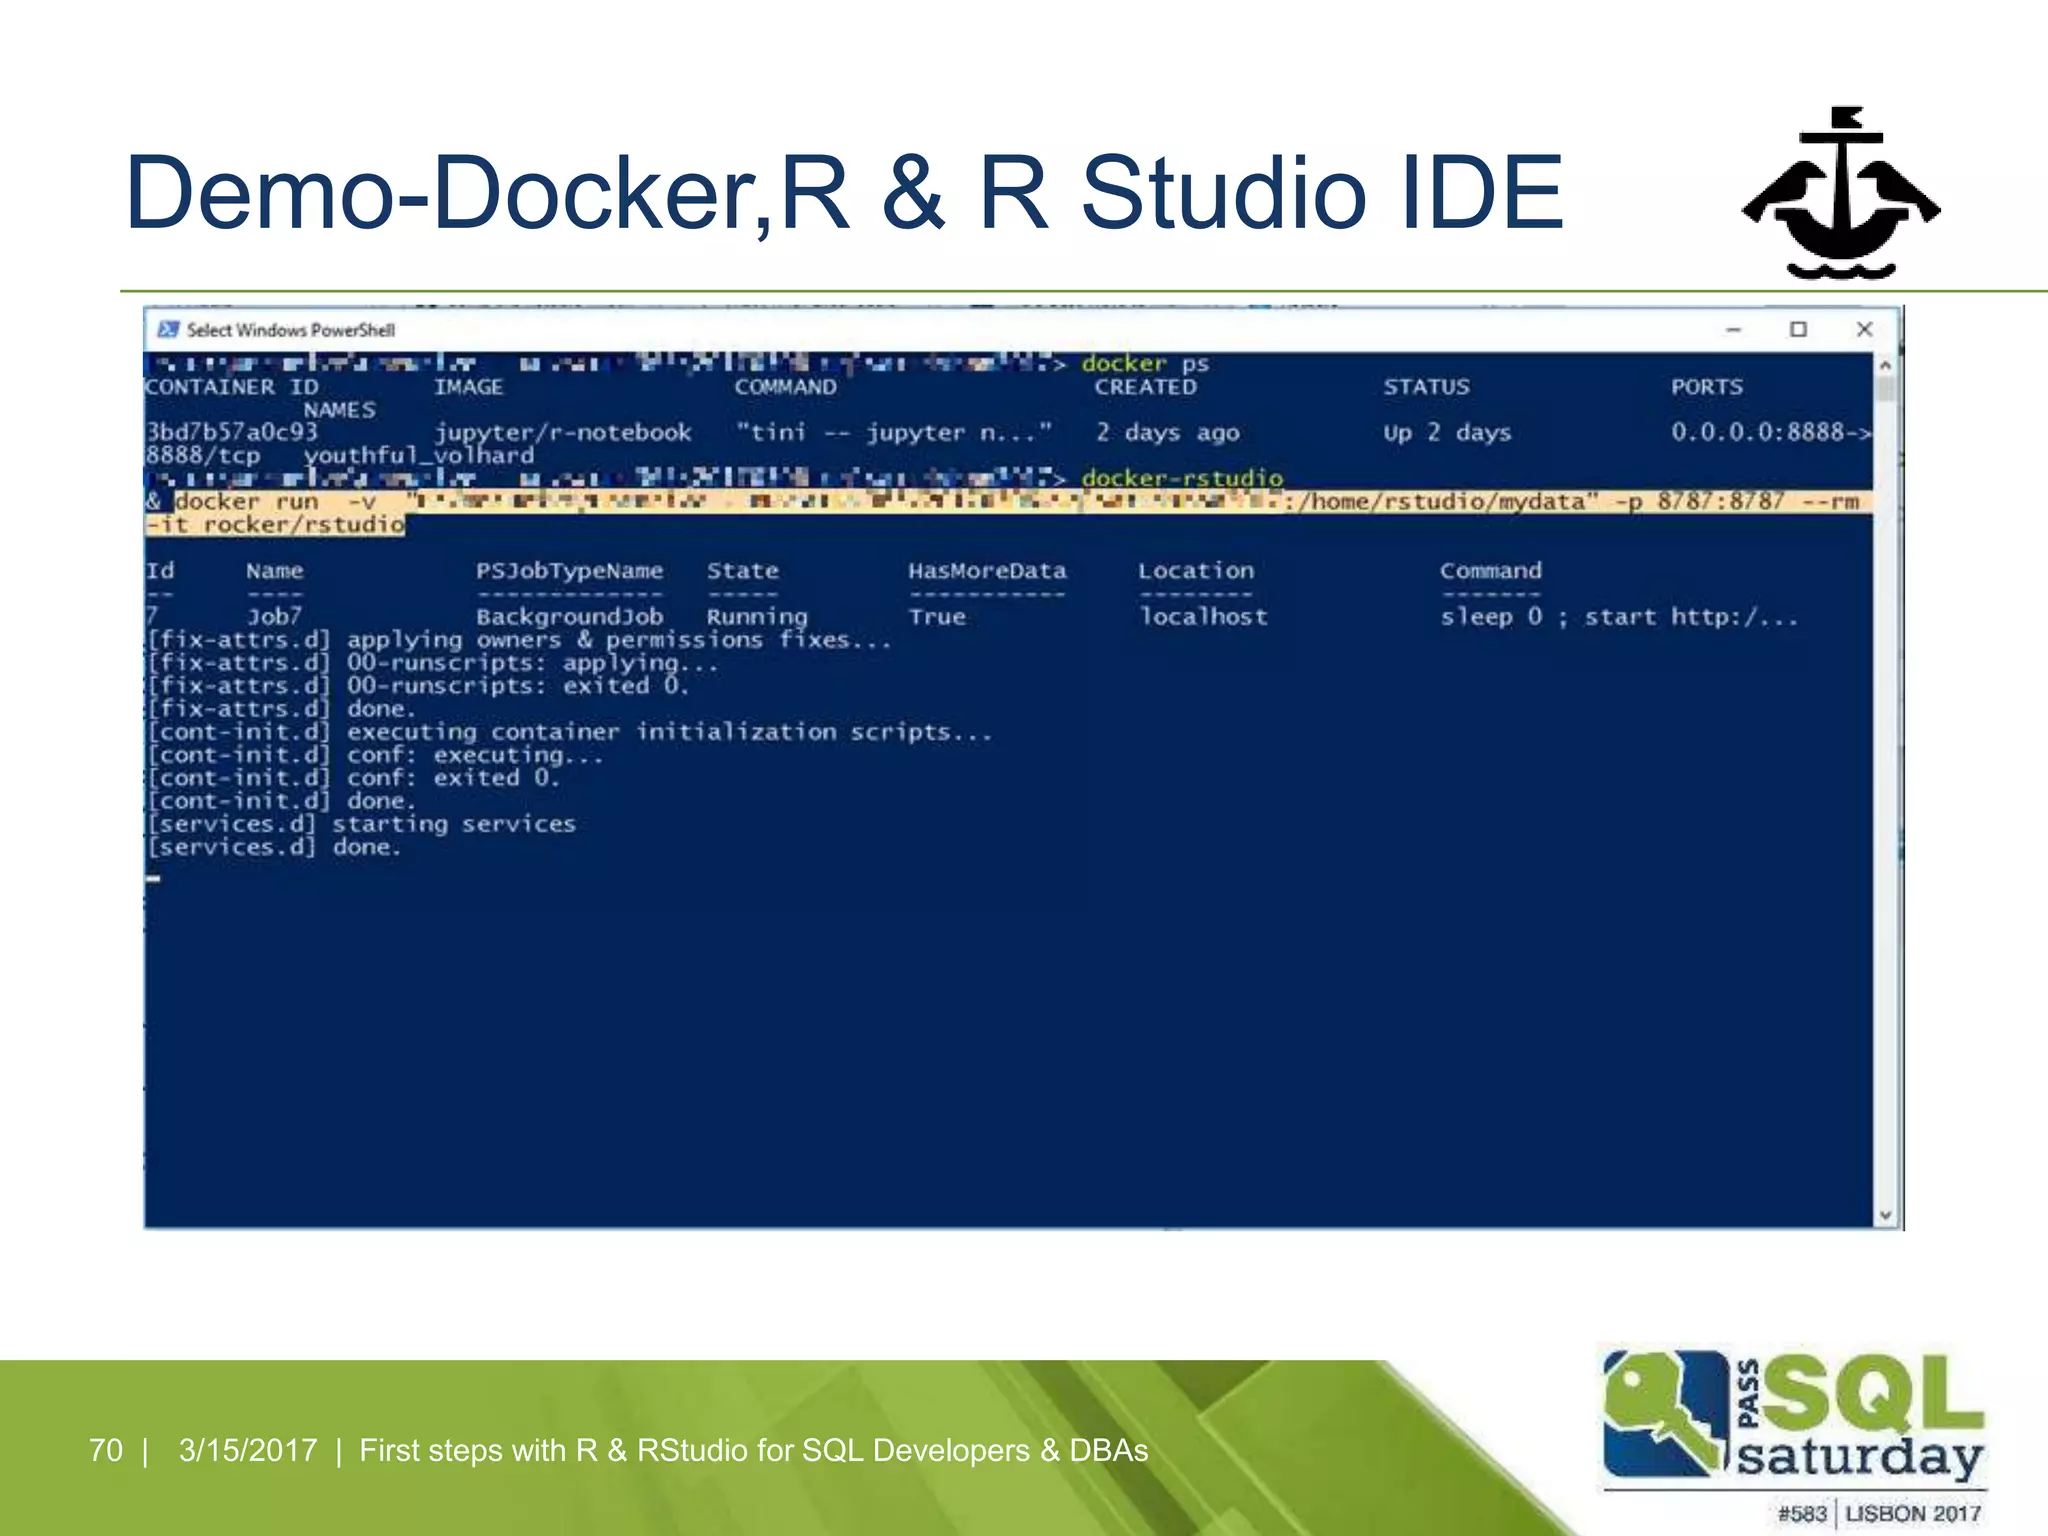2048x1536 pixels.
Task: Select the 'IMAGE' column header
Action: click(468, 387)
